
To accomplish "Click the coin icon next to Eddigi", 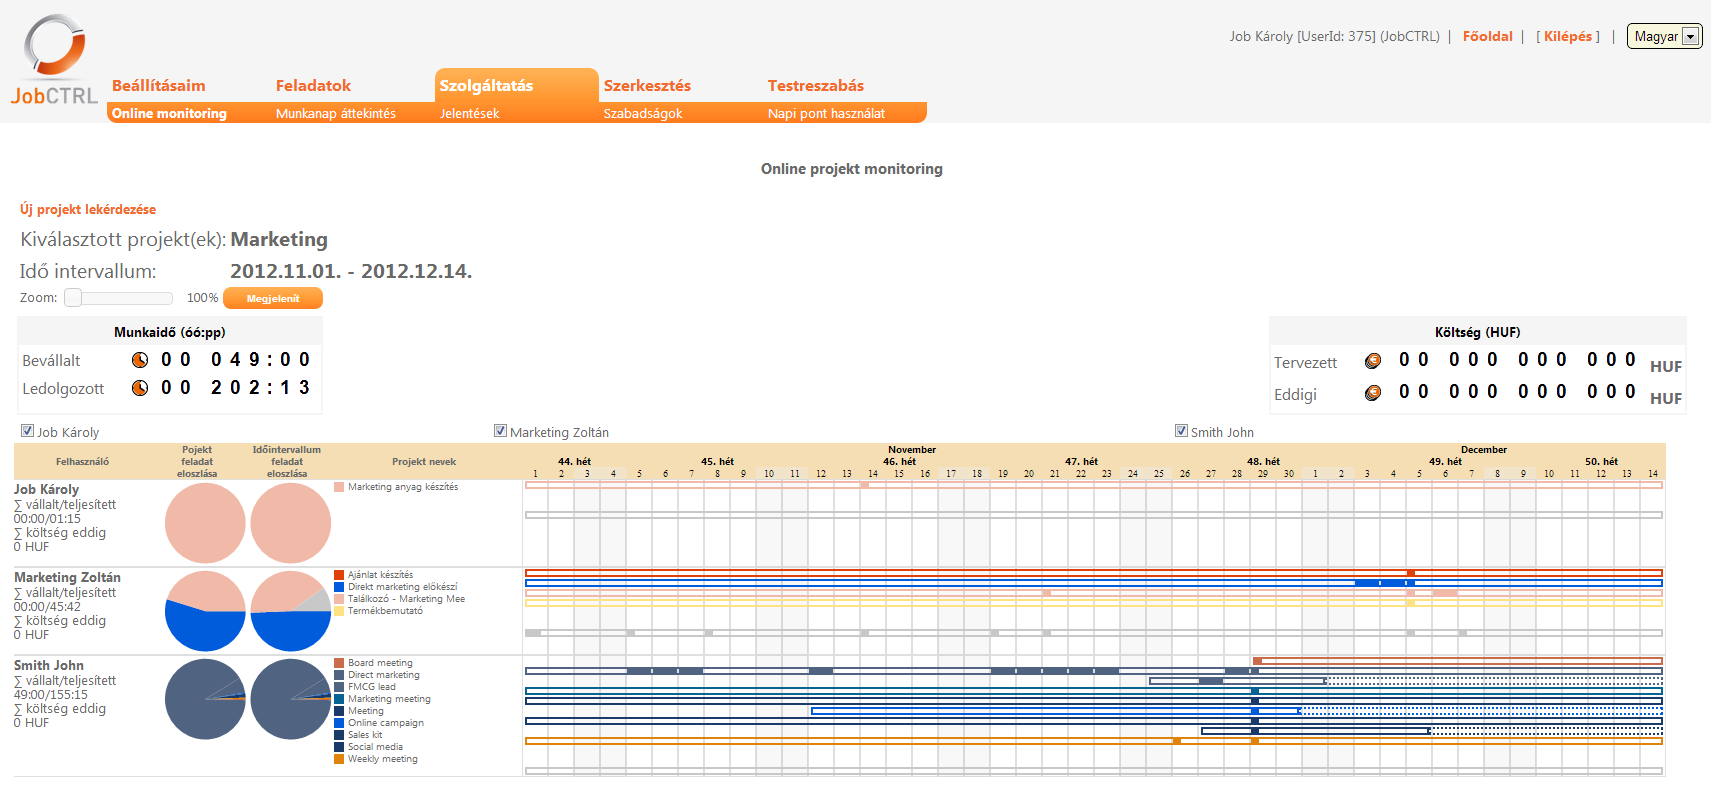I will coord(1373,393).
